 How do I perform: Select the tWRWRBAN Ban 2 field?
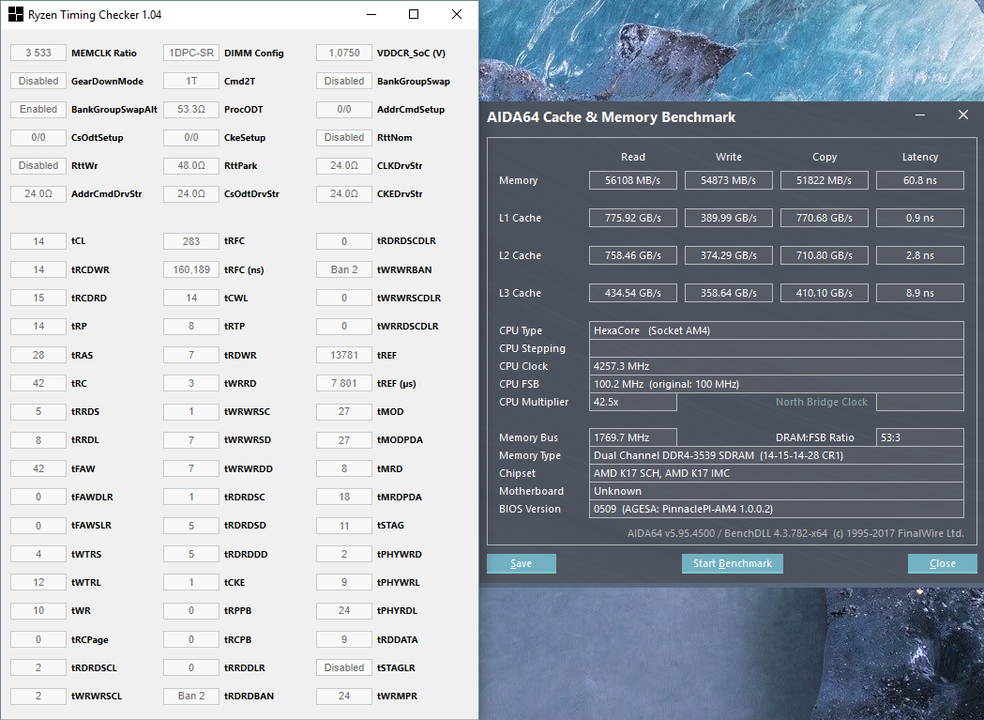pyautogui.click(x=345, y=270)
